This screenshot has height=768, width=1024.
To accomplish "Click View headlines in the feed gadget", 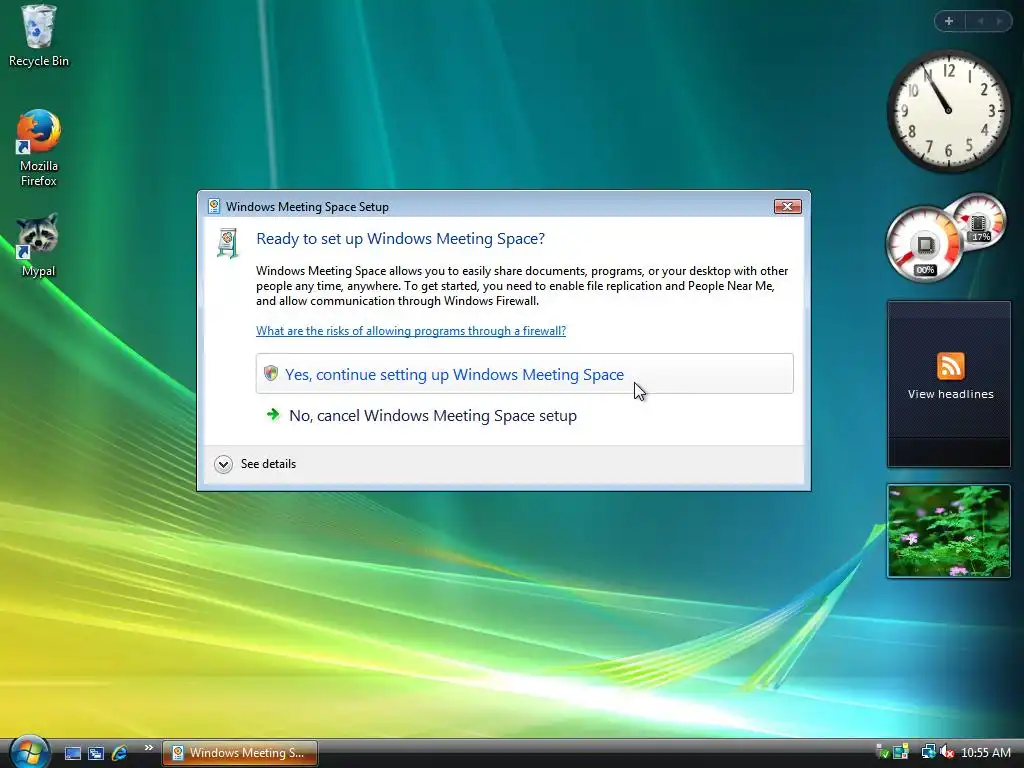I will [x=950, y=394].
